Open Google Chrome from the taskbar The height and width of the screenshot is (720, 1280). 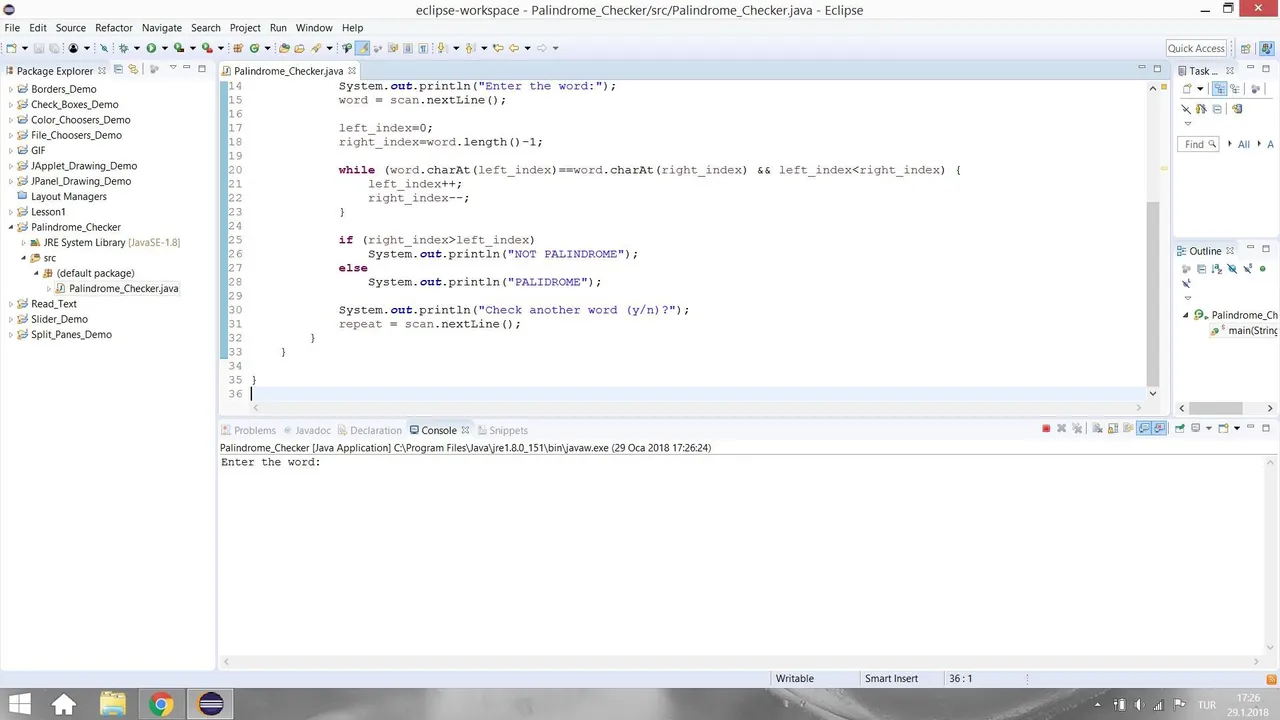tap(160, 705)
